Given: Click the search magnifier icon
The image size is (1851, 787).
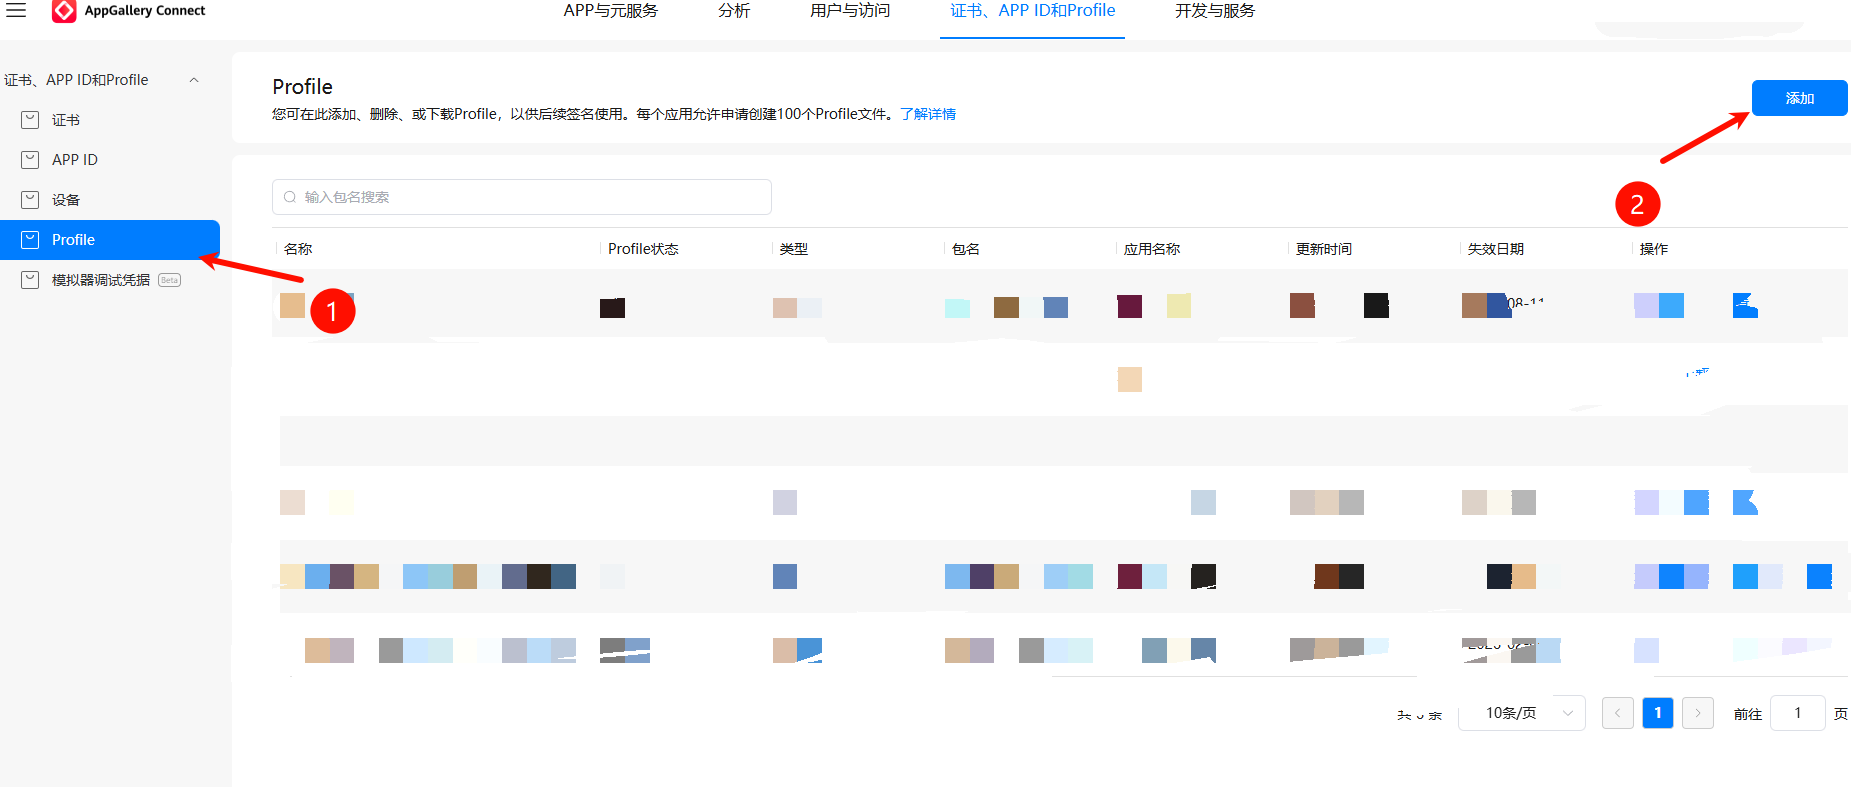Looking at the screenshot, I should 290,197.
